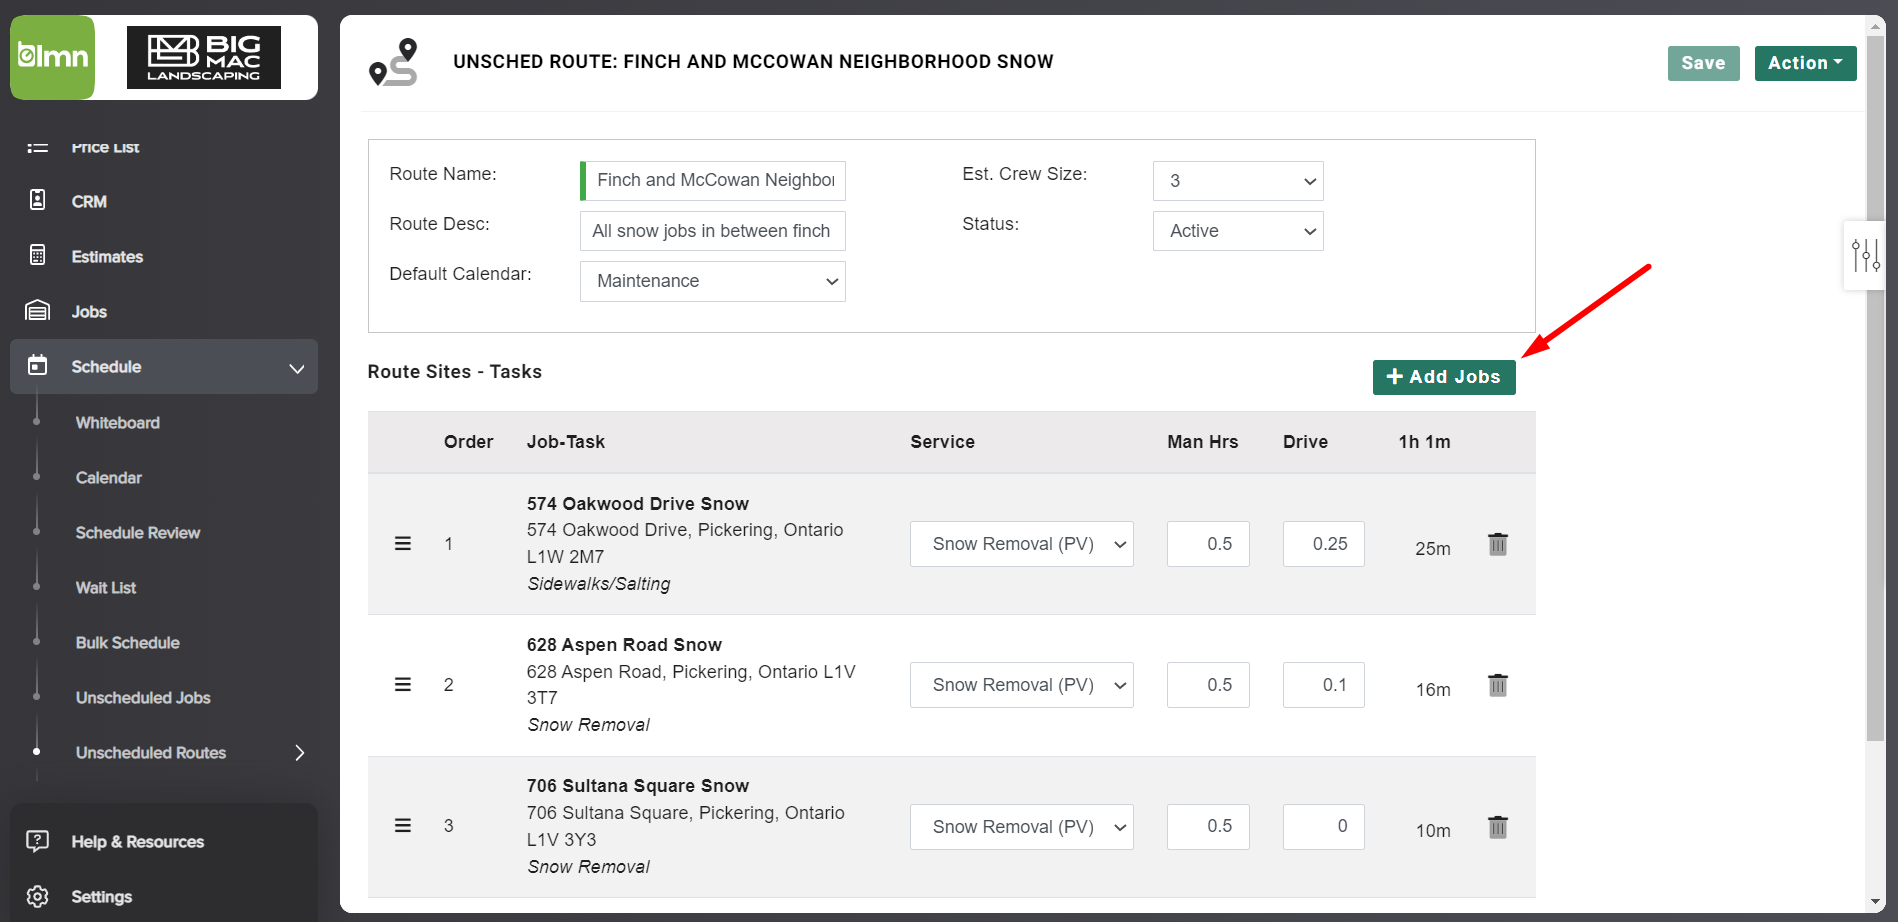Viewport: 1898px width, 922px height.
Task: Click the drag handle for 628 Aspen Road row
Action: point(403,685)
